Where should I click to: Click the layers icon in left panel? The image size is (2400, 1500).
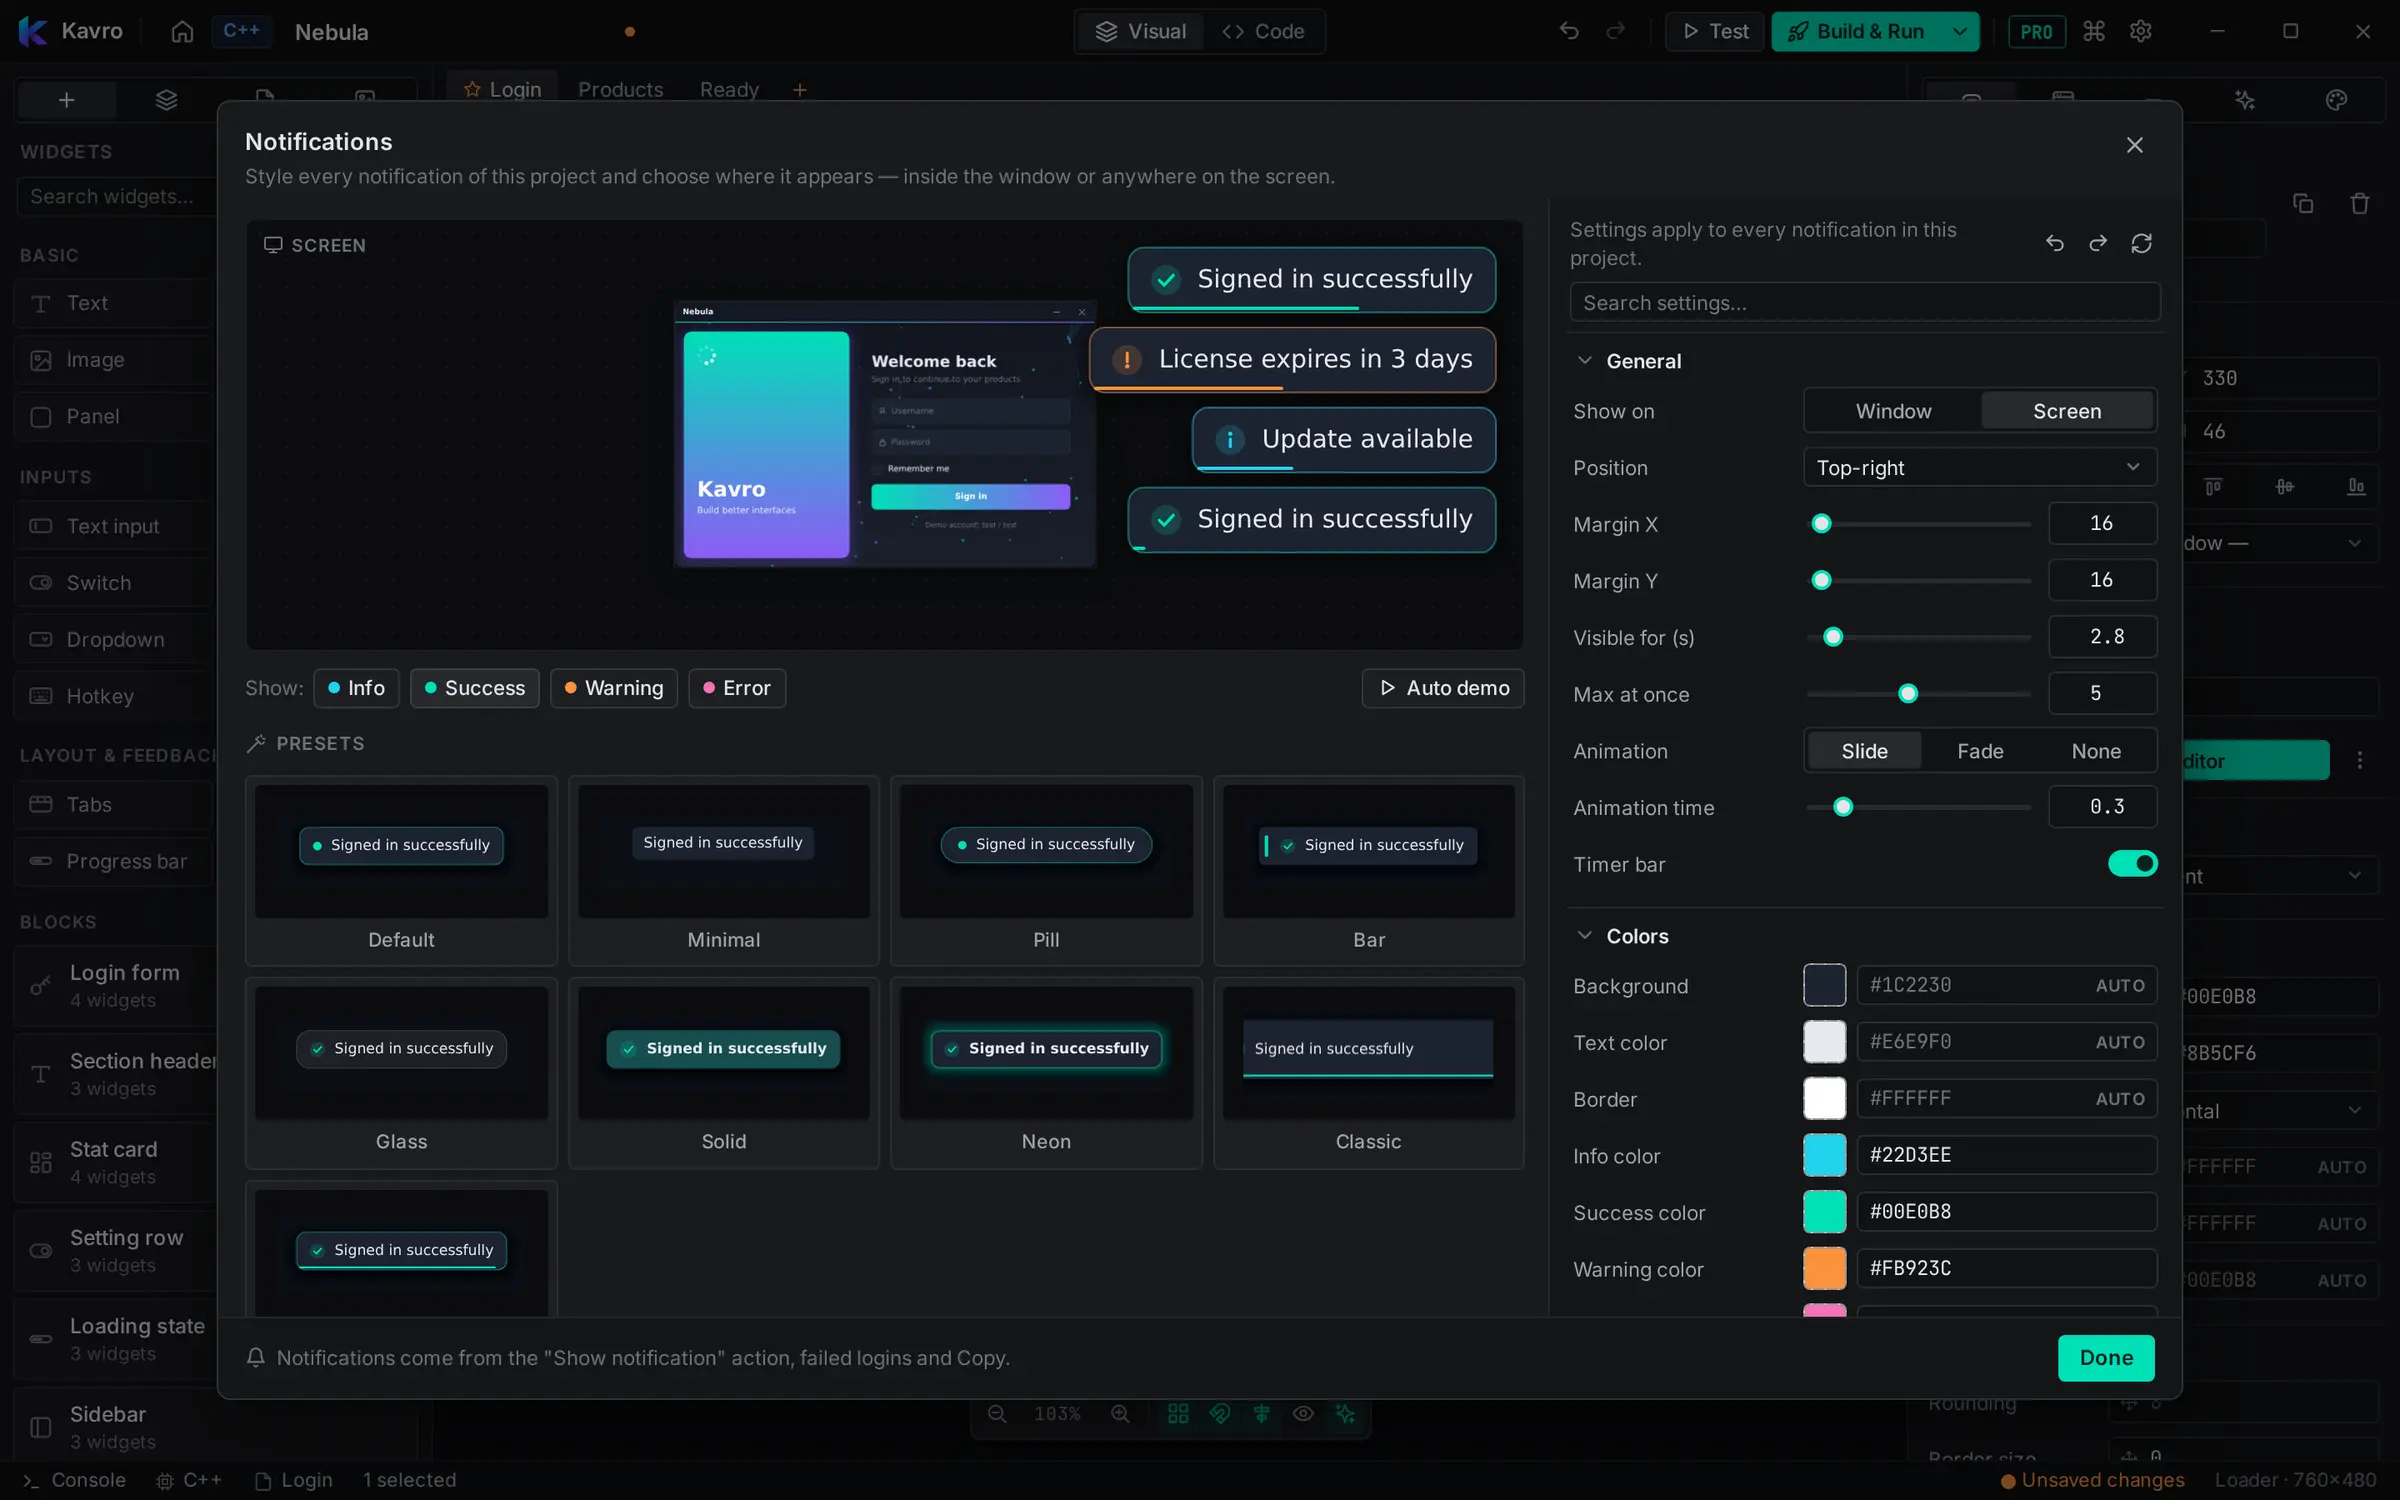(166, 100)
